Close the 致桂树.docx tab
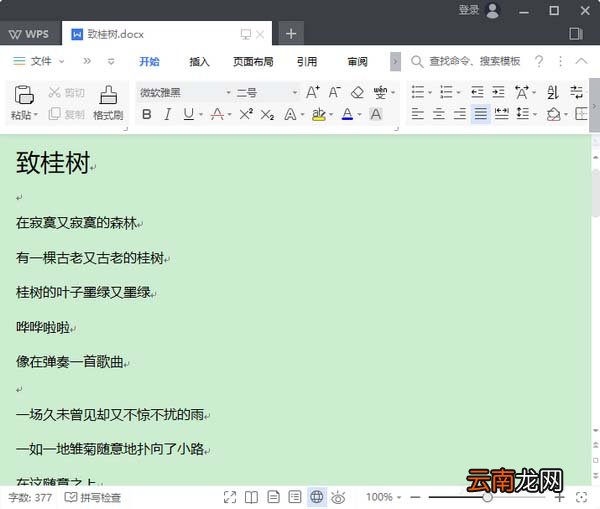Screen dimensions: 600x509 tap(260, 34)
